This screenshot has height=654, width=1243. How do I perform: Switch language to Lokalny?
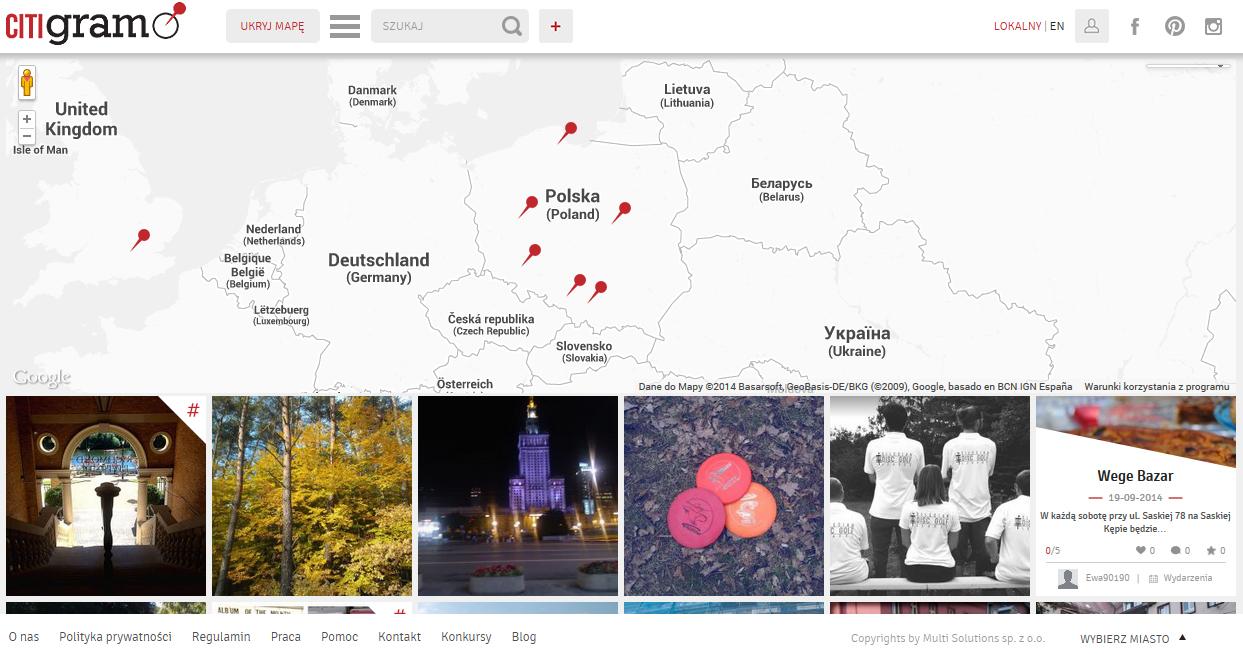pyautogui.click(x=1017, y=26)
